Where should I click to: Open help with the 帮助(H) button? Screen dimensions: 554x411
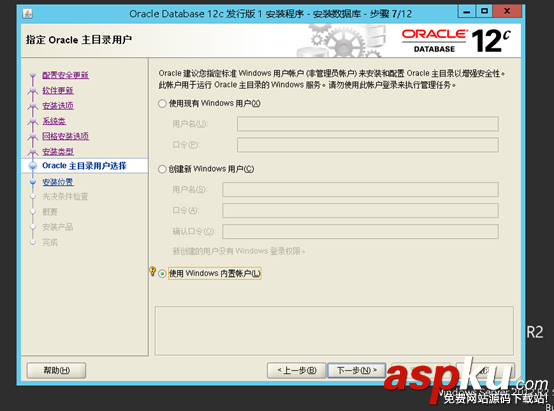(x=56, y=370)
